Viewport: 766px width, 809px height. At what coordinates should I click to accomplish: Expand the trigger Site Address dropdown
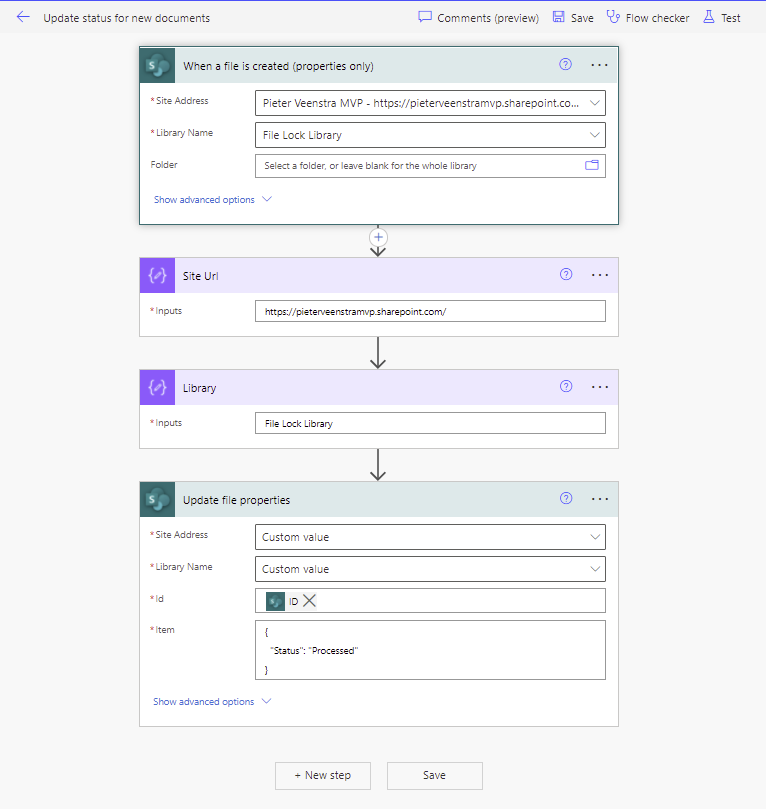[x=595, y=103]
